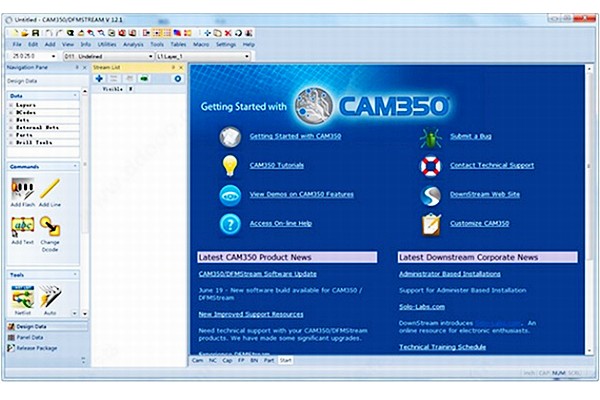
Task: Click the red magnifier Zoom In icon
Action: coord(91,33)
